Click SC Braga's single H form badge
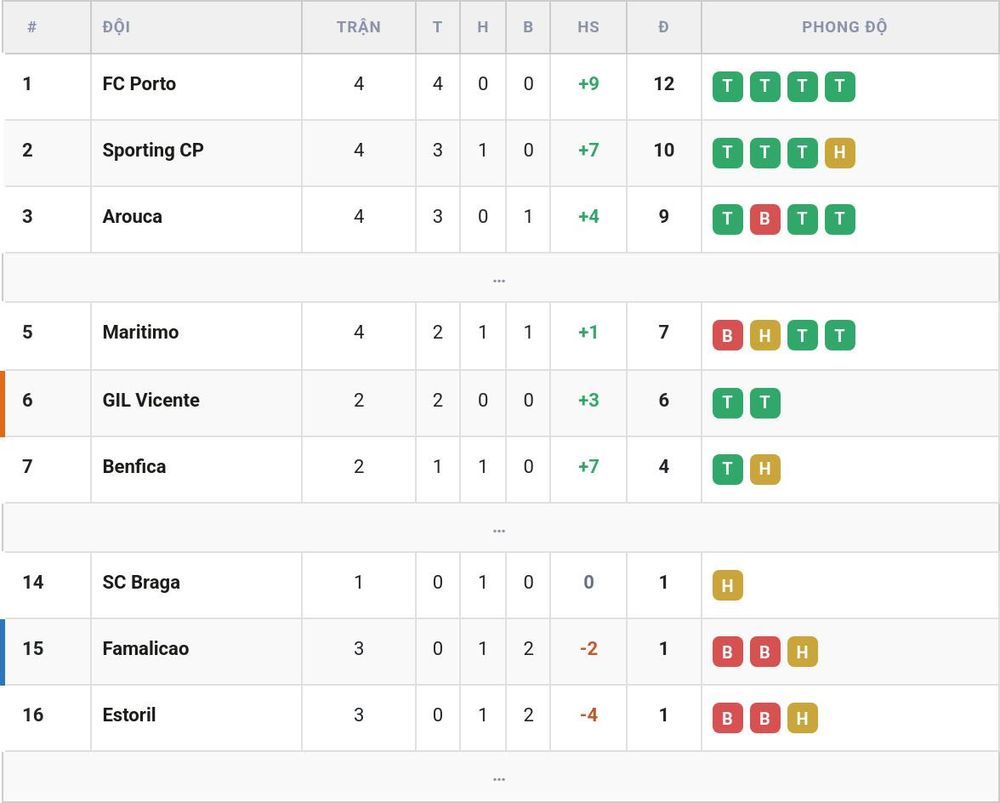 pyautogui.click(x=727, y=585)
